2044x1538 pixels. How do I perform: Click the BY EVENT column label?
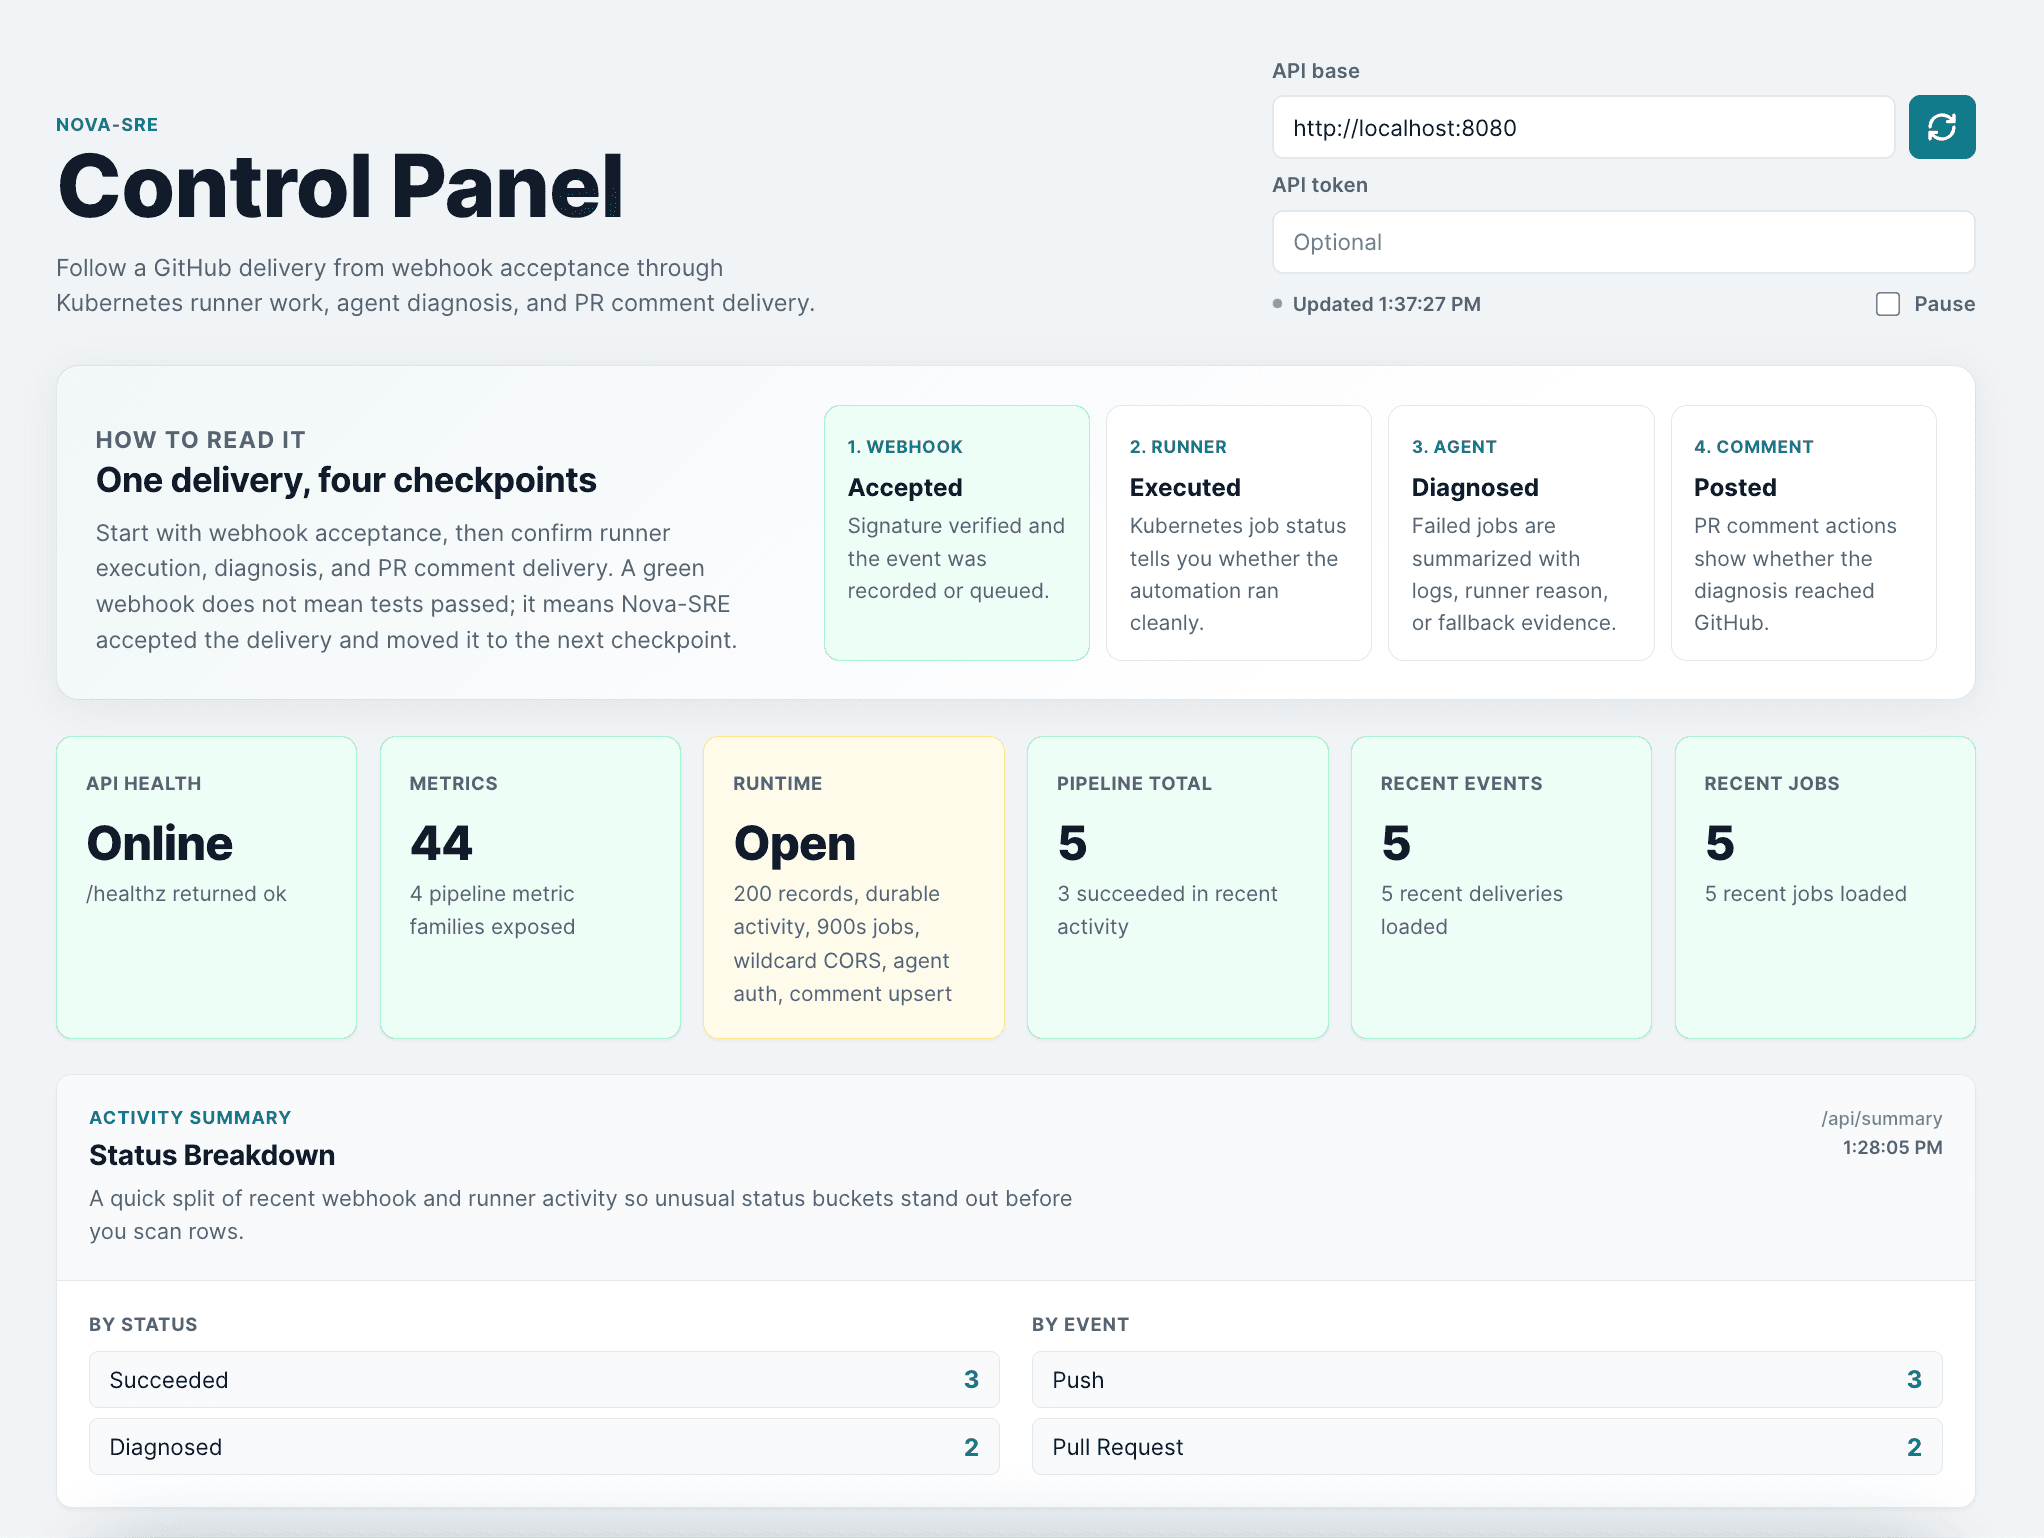coord(1080,1324)
